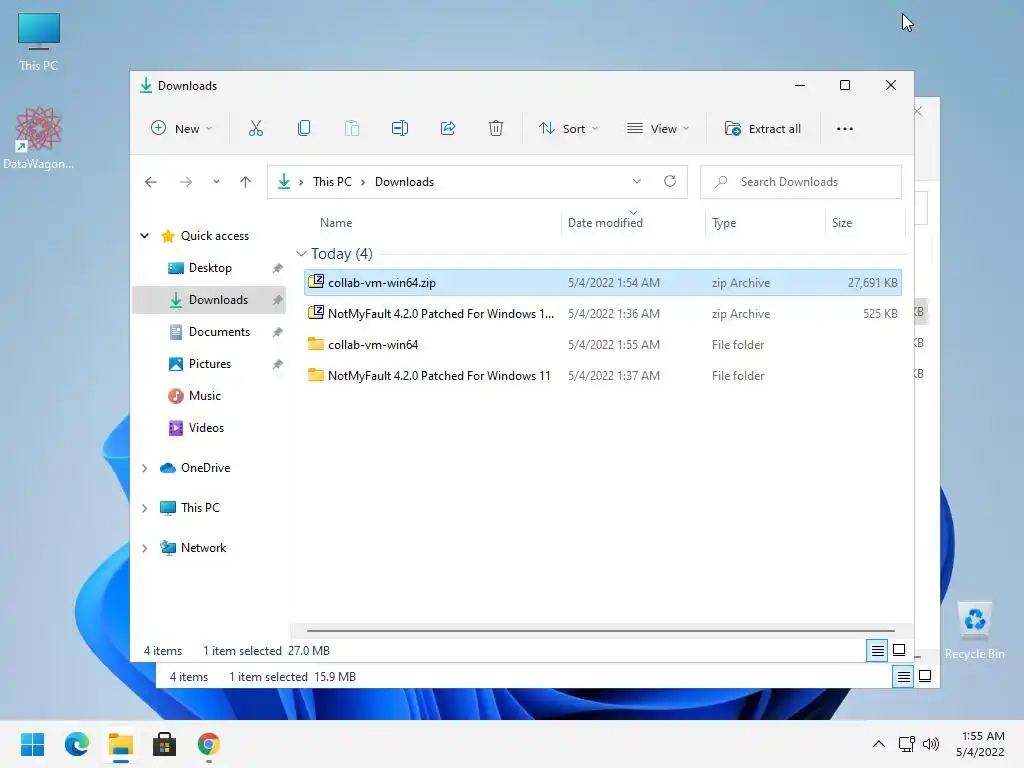Click the volume speaker icon in tray

click(x=931, y=744)
